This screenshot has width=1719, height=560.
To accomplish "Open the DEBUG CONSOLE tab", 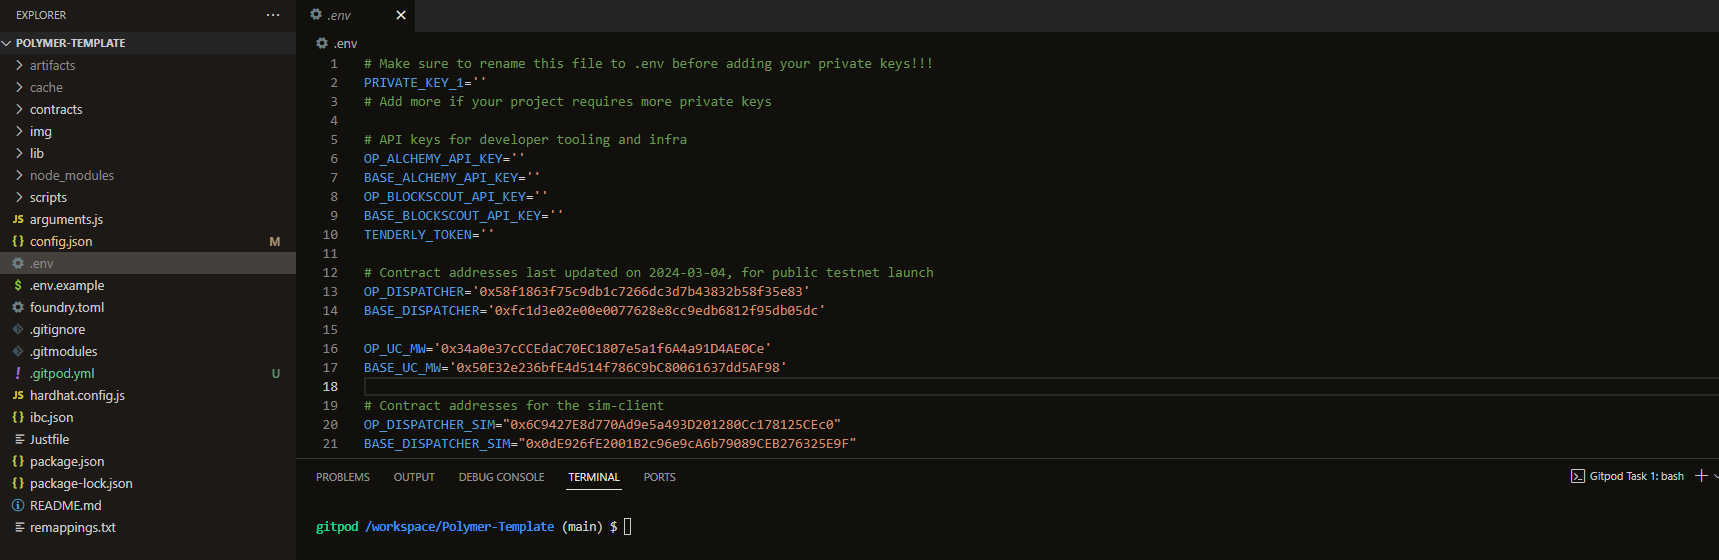I will 501,477.
